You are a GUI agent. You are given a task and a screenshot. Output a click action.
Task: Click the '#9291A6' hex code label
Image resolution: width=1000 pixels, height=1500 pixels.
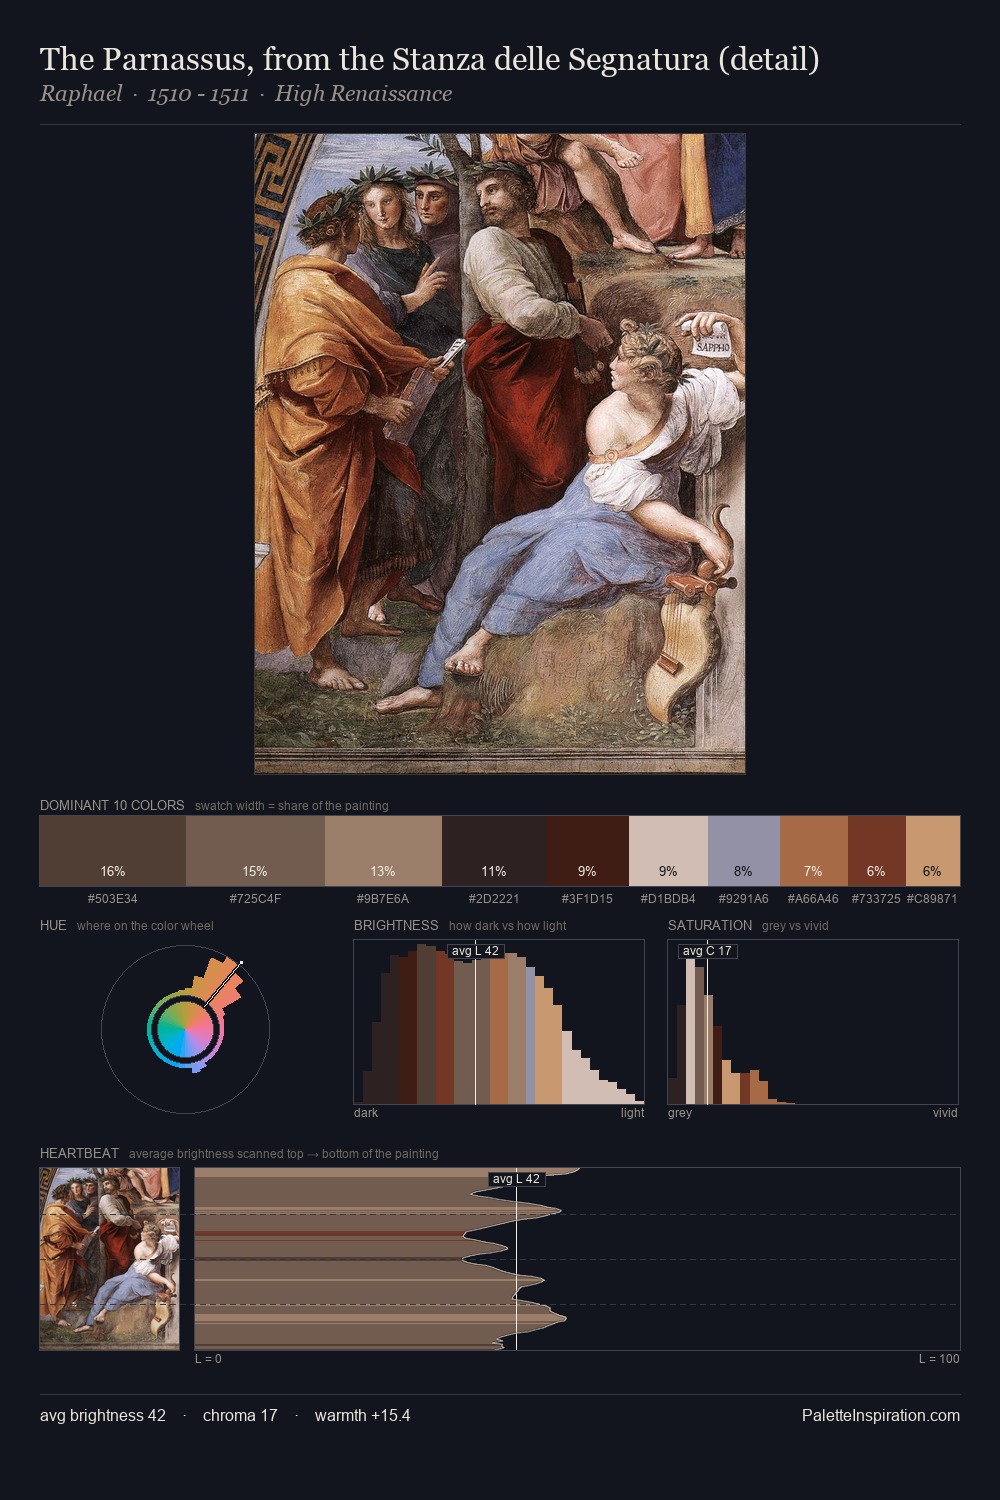743,899
